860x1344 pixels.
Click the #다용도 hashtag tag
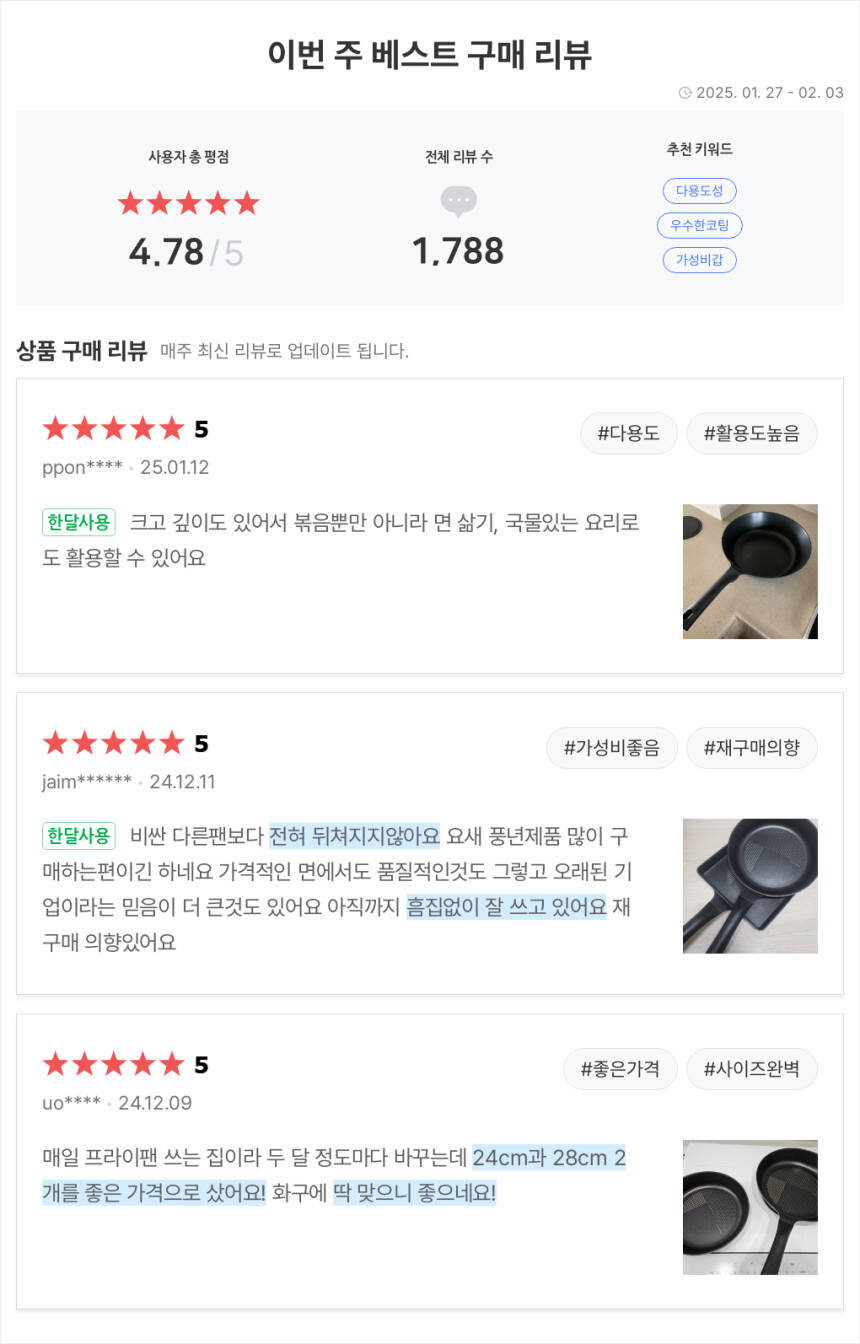(628, 434)
